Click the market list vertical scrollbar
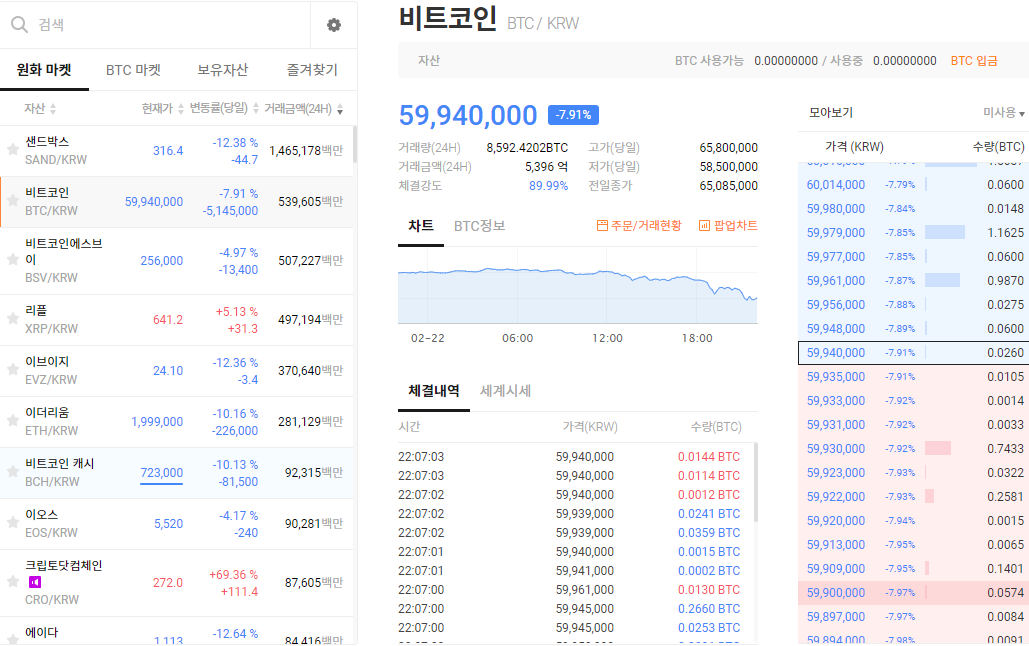 click(x=355, y=144)
